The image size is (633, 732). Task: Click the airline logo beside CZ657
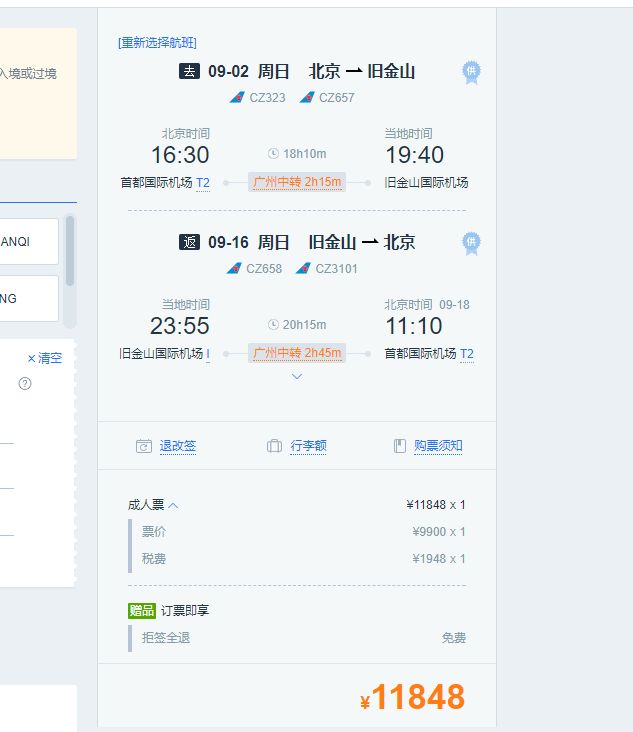[x=307, y=98]
